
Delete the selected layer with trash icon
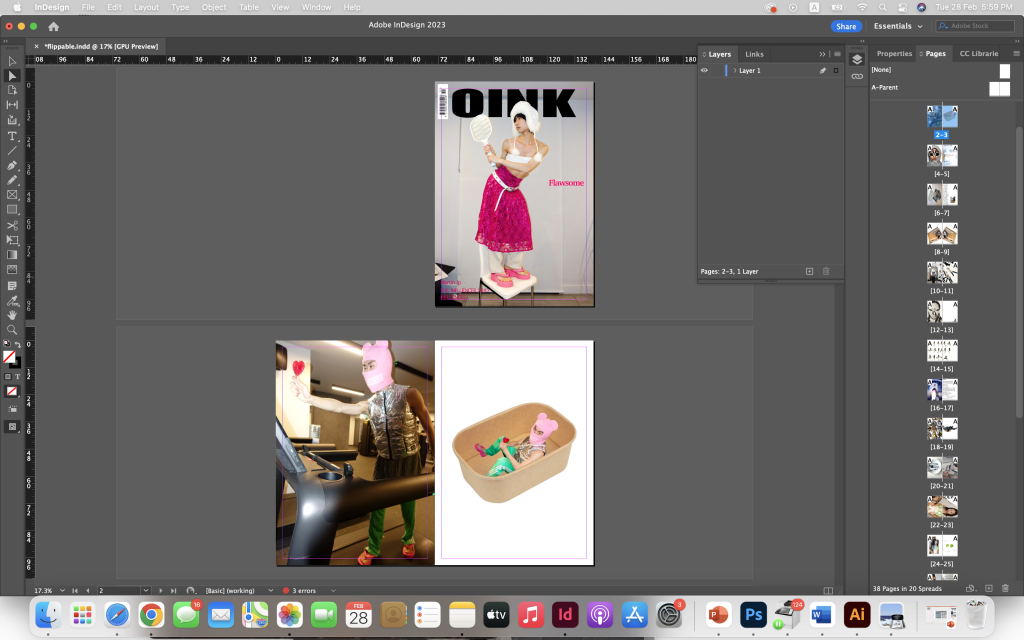(825, 271)
